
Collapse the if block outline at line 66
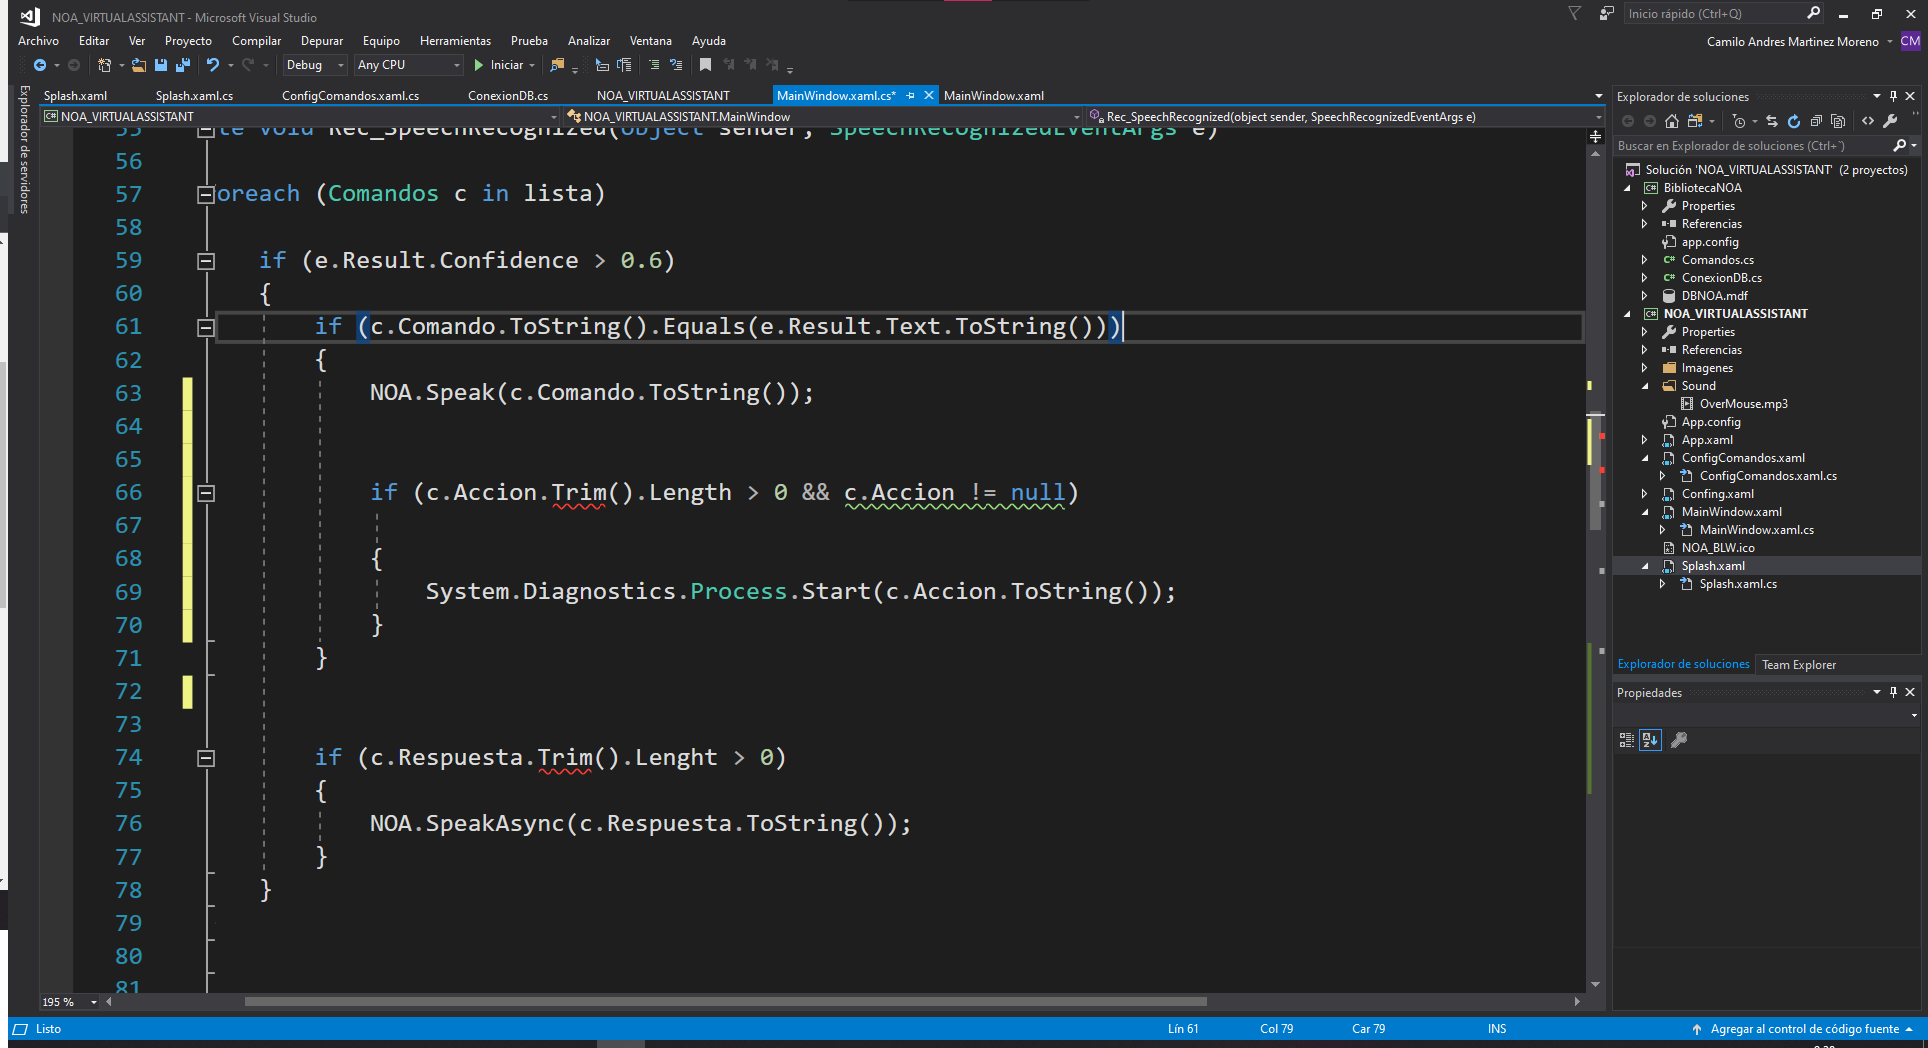[206, 493]
